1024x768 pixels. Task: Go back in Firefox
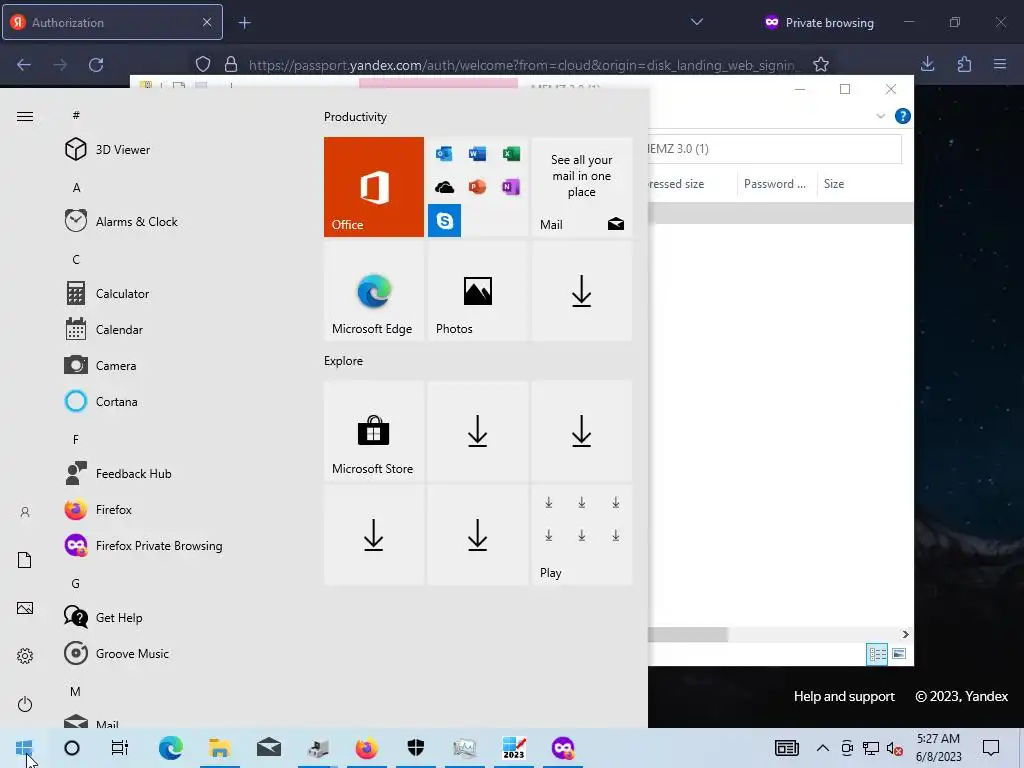(x=24, y=65)
